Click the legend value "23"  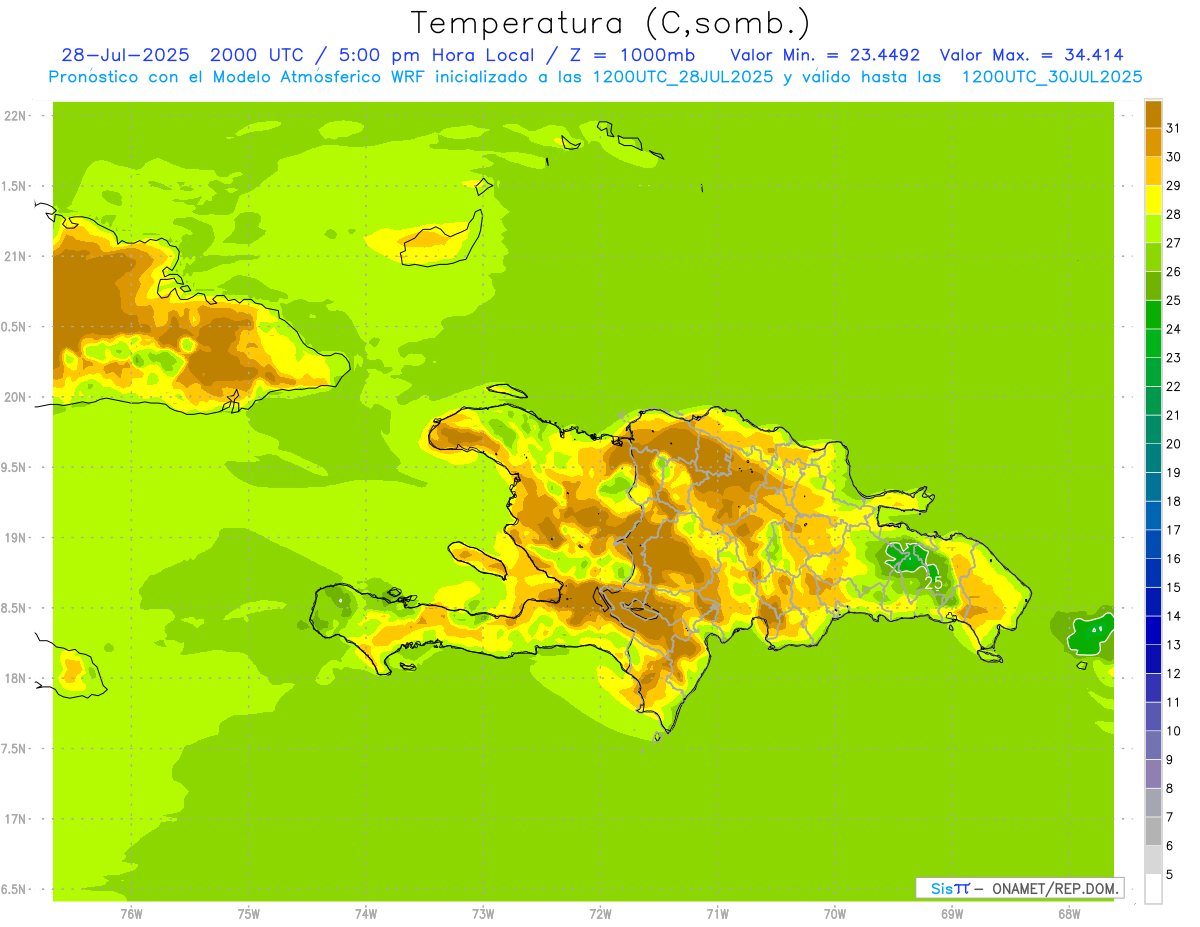(x=1173, y=358)
